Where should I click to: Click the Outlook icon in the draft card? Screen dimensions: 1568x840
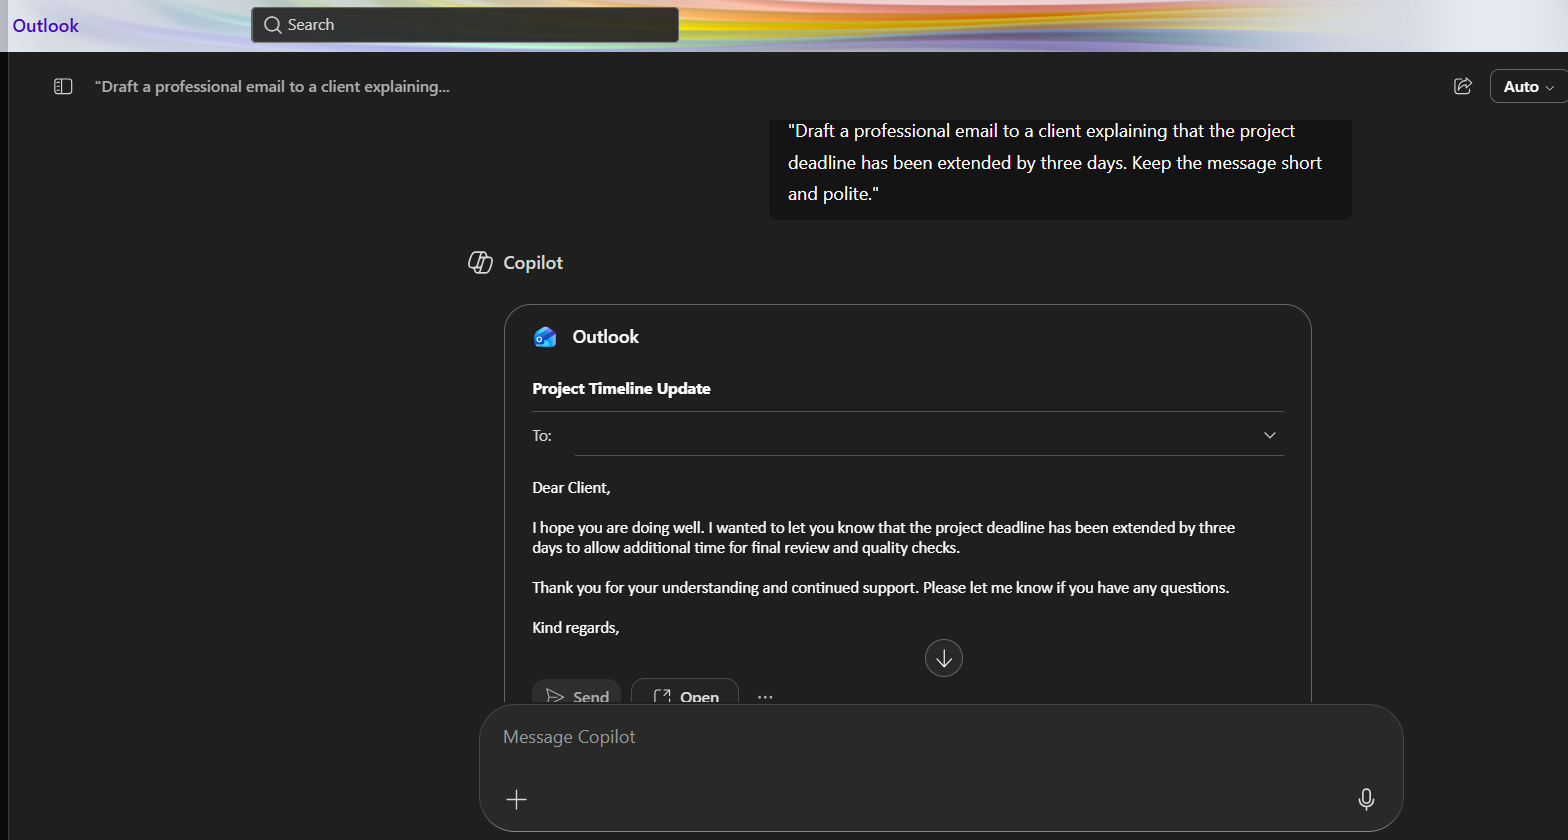(x=545, y=337)
